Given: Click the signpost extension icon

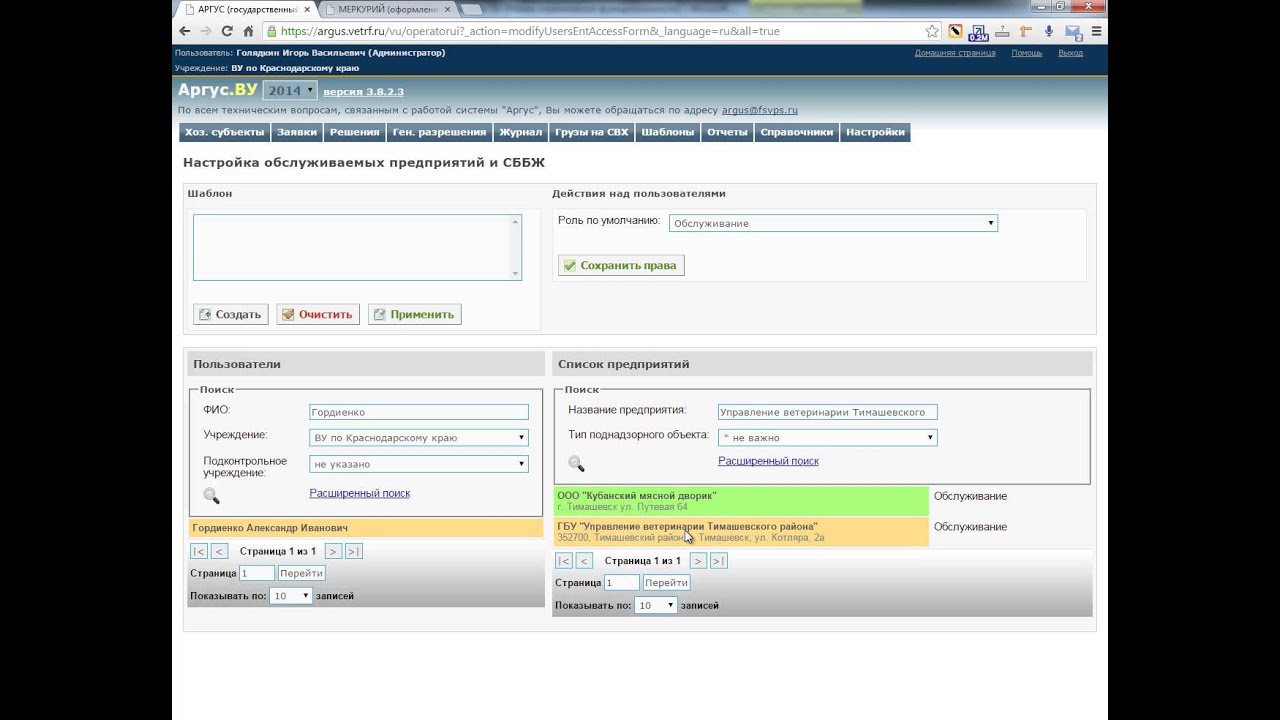Looking at the screenshot, I should (x=1025, y=31).
